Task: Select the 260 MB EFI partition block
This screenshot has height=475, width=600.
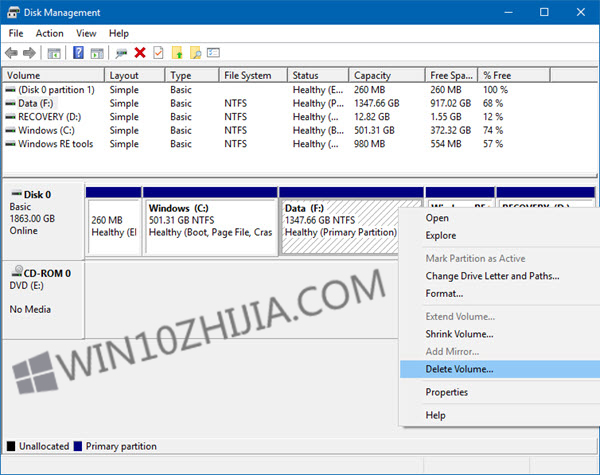Action: 114,221
